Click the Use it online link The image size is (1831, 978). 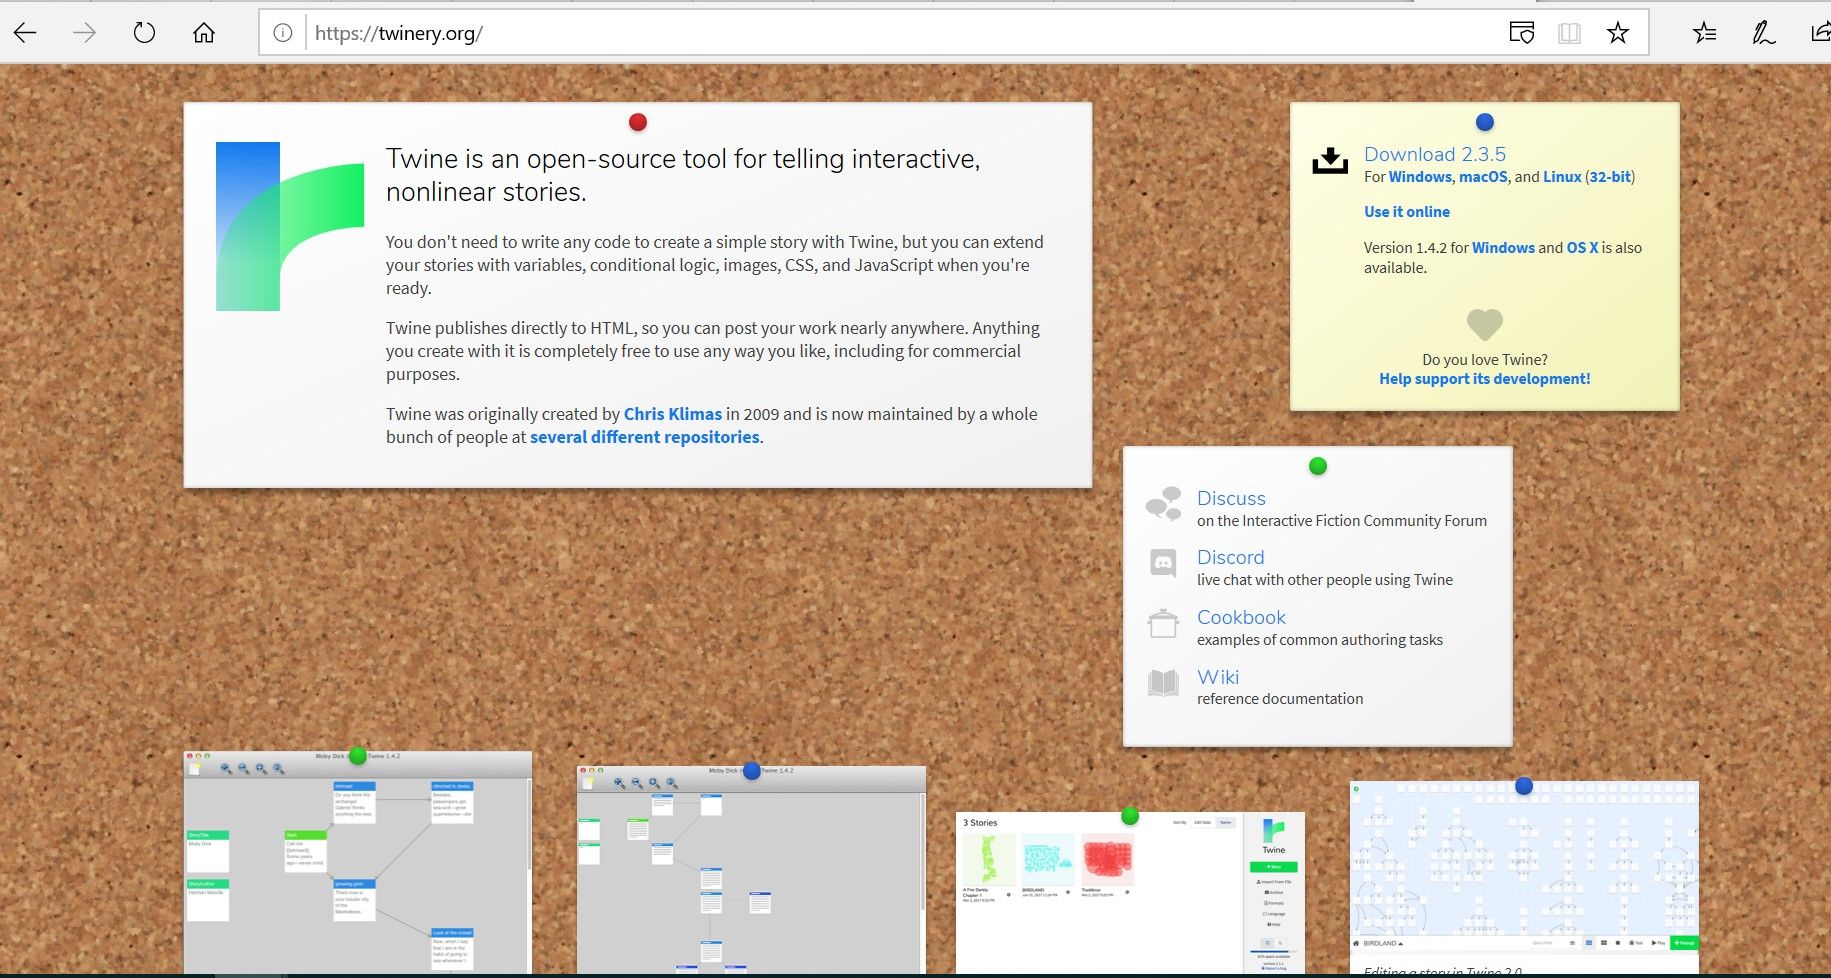[1406, 212]
